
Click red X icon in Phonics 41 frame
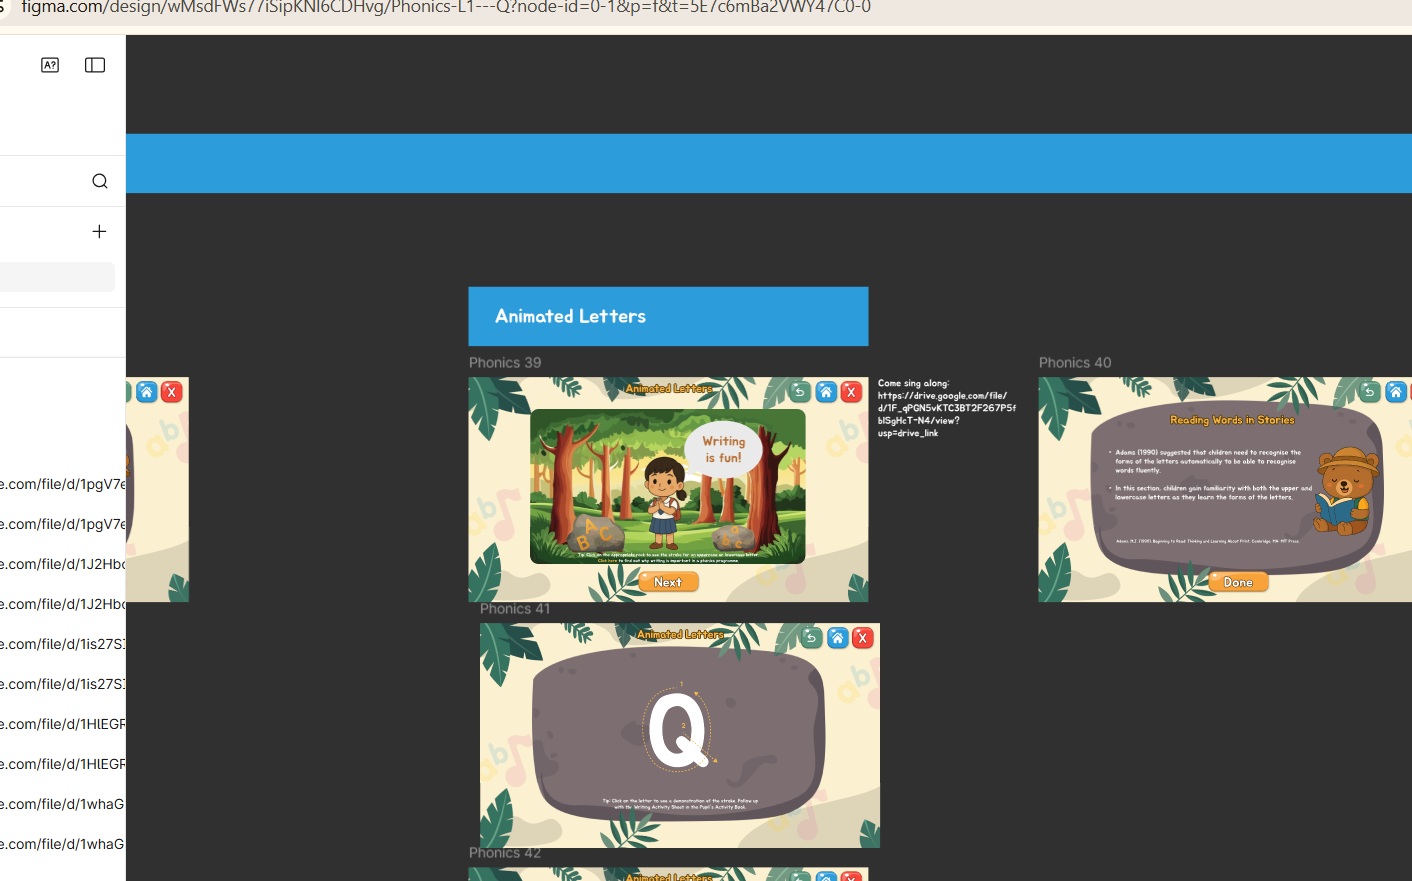(x=863, y=638)
